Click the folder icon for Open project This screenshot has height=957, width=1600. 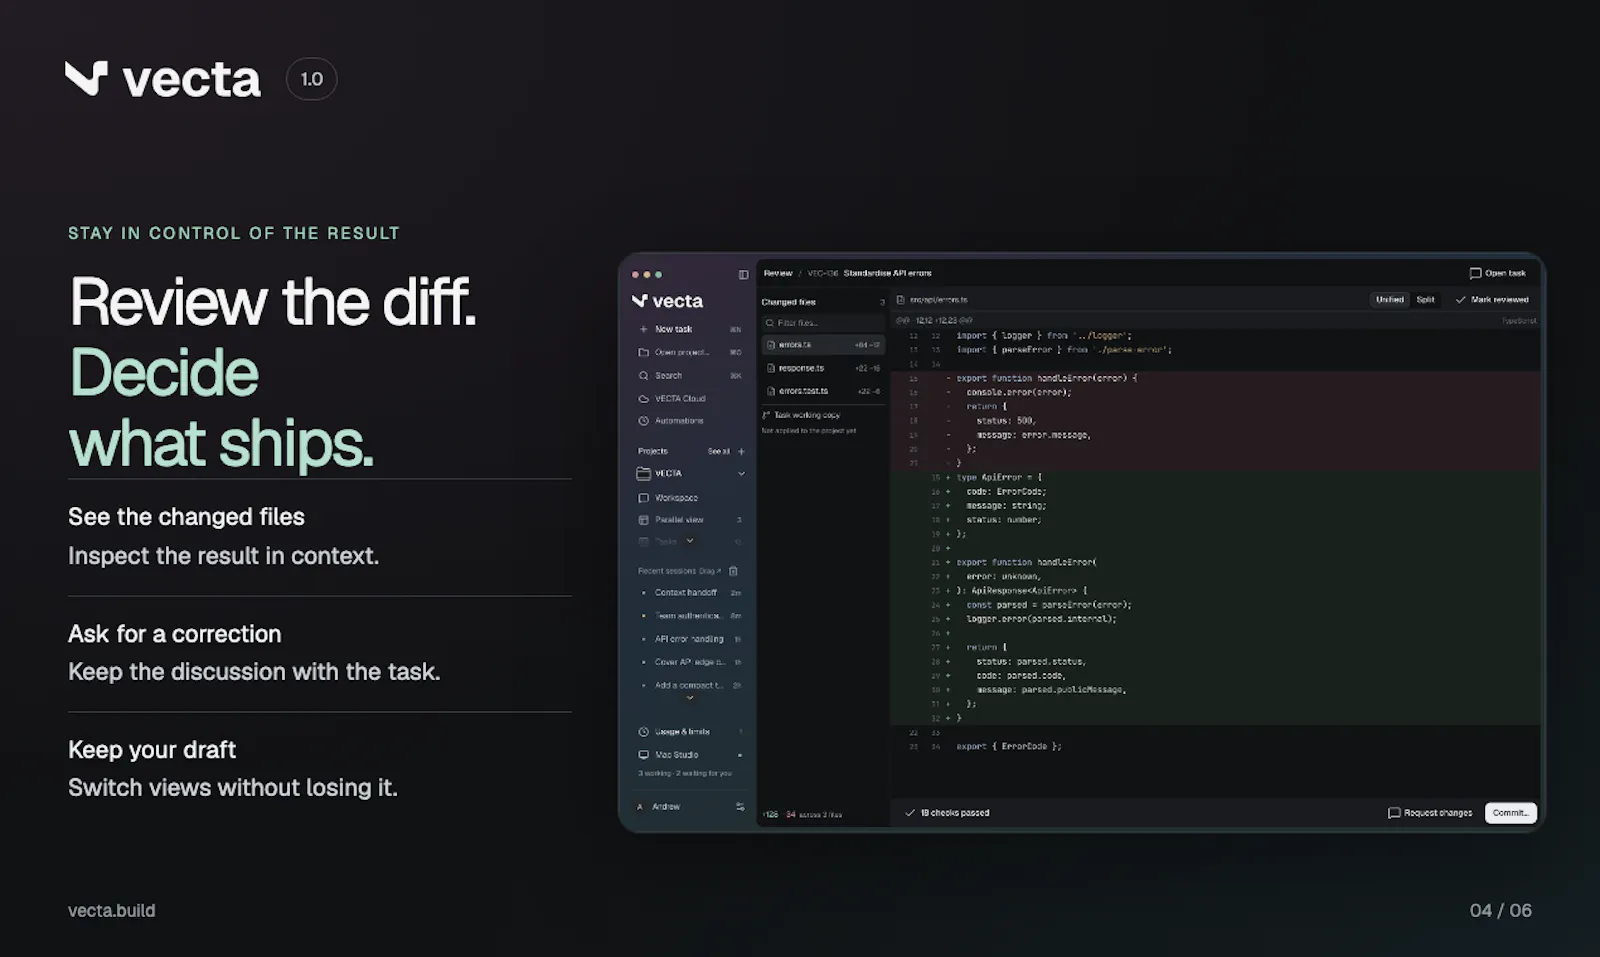coord(643,352)
